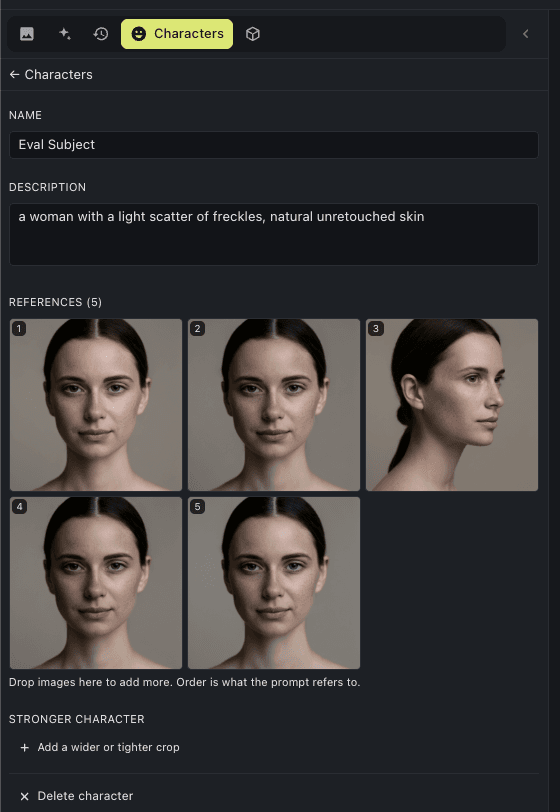Select reference image 1

coord(96,404)
